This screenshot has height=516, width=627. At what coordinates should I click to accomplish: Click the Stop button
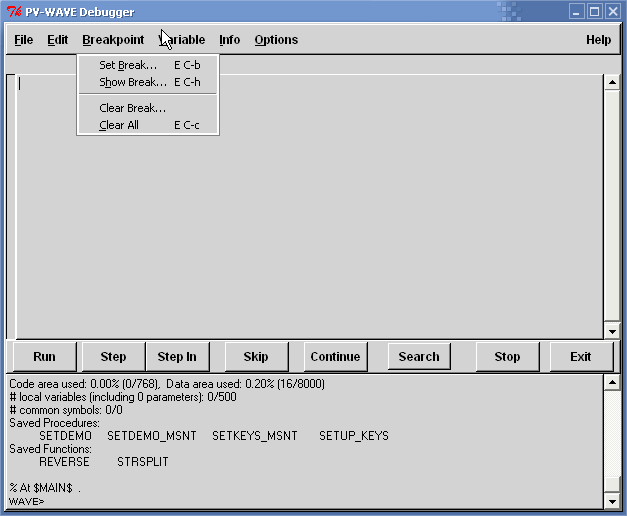tap(507, 356)
